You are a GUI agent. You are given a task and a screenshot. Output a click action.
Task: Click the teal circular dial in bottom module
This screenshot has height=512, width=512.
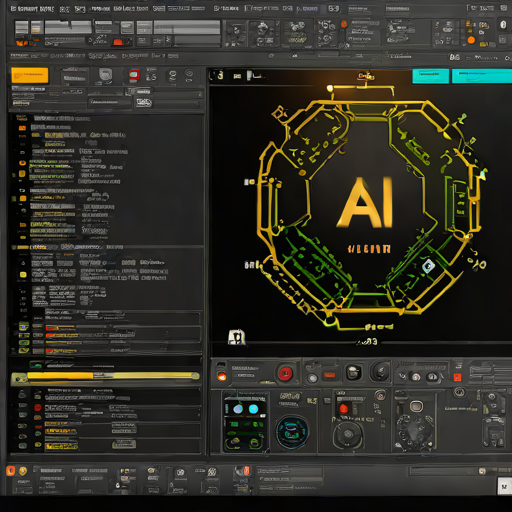click(292, 432)
